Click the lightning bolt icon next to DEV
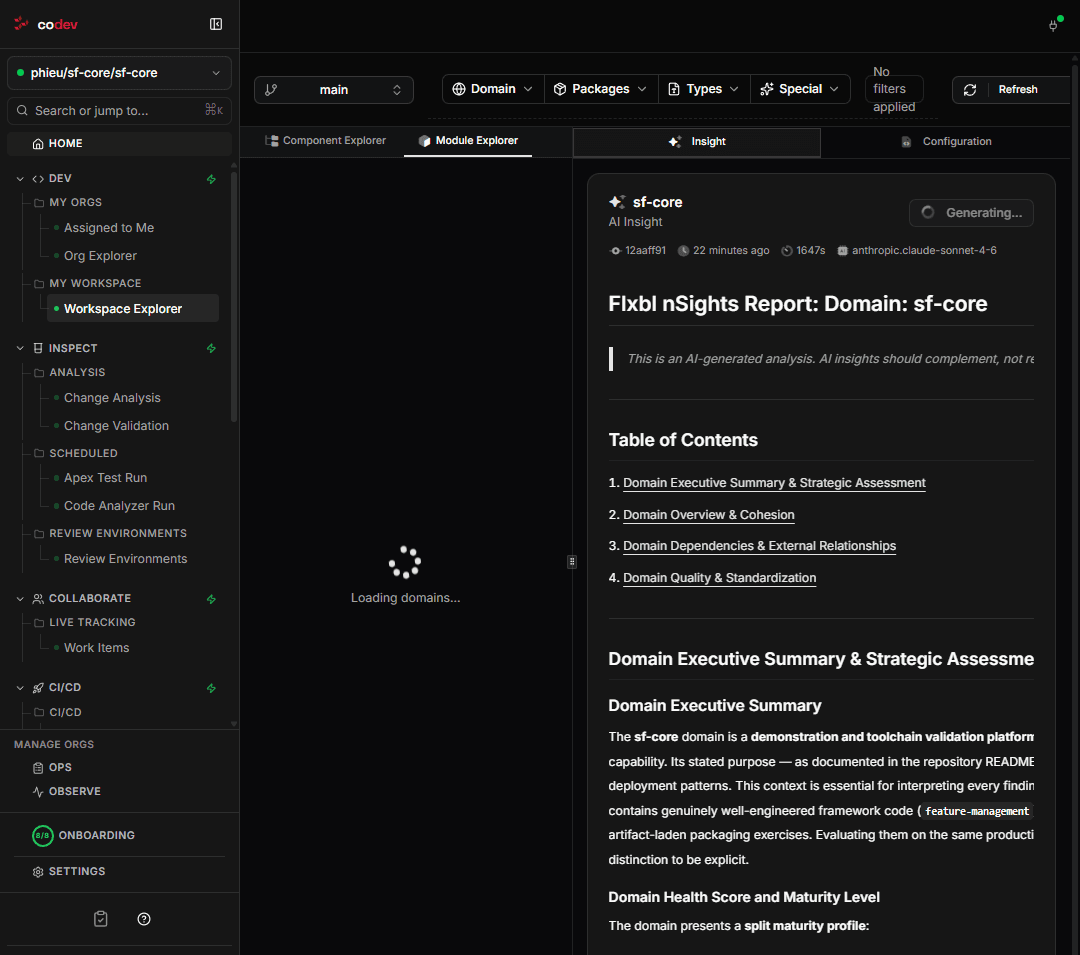Screen dimensions: 1080x955 [211, 179]
